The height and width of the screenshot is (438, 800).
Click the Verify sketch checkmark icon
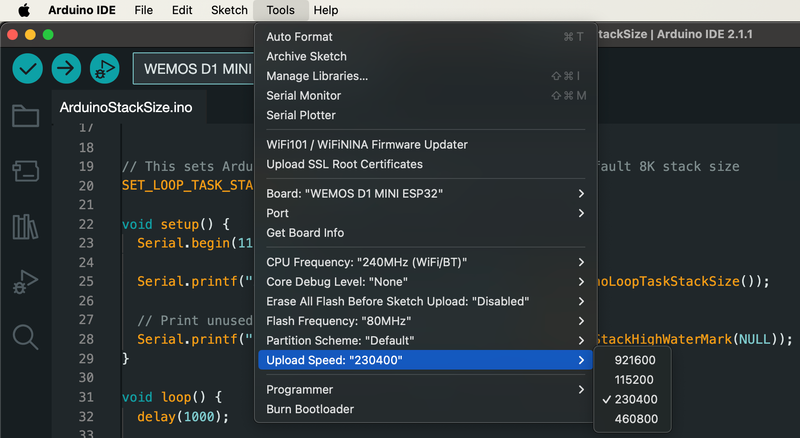pos(28,68)
